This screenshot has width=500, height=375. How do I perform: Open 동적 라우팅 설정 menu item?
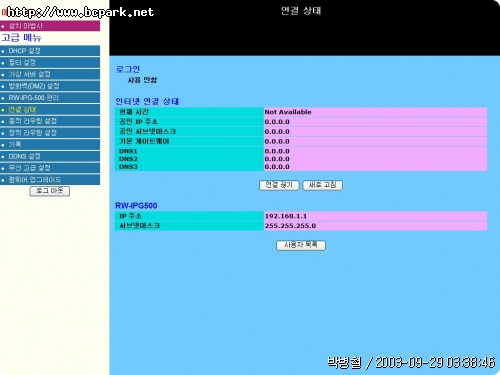pos(50,121)
